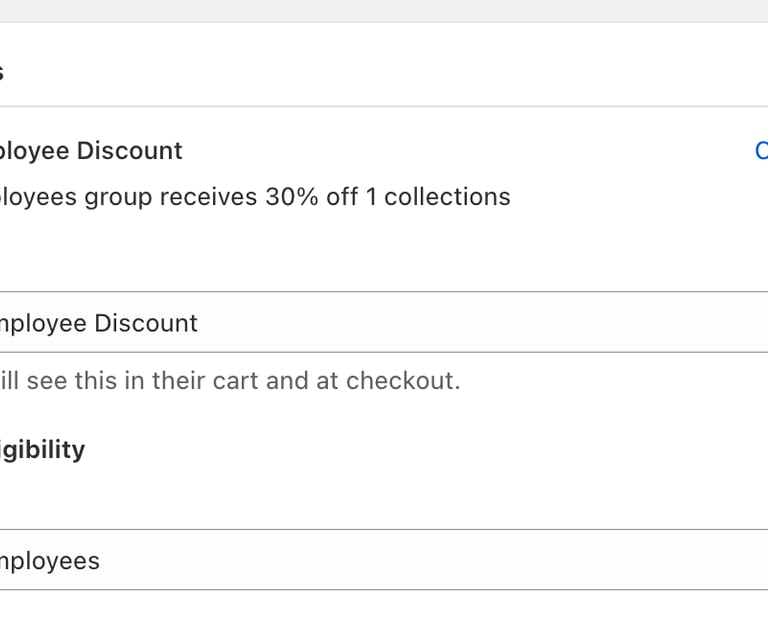Click the blue link beside Employee Discount heading

tap(761, 151)
